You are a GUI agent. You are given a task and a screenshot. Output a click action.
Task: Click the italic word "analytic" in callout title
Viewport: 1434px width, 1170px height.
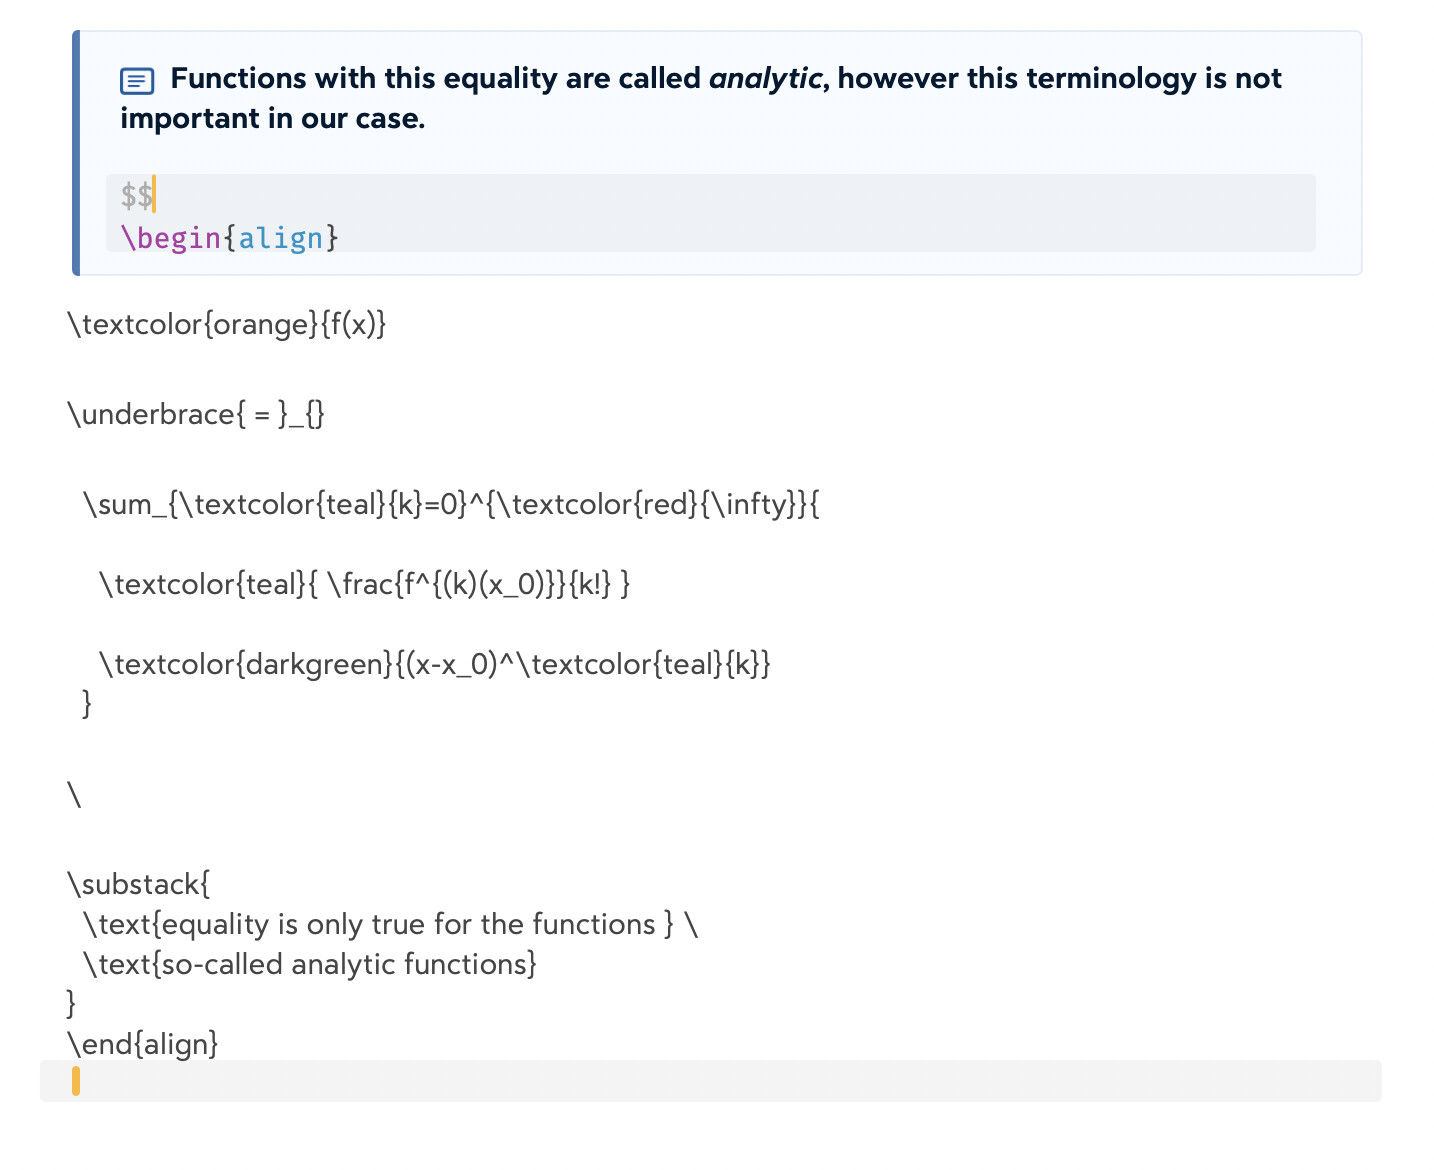click(765, 79)
